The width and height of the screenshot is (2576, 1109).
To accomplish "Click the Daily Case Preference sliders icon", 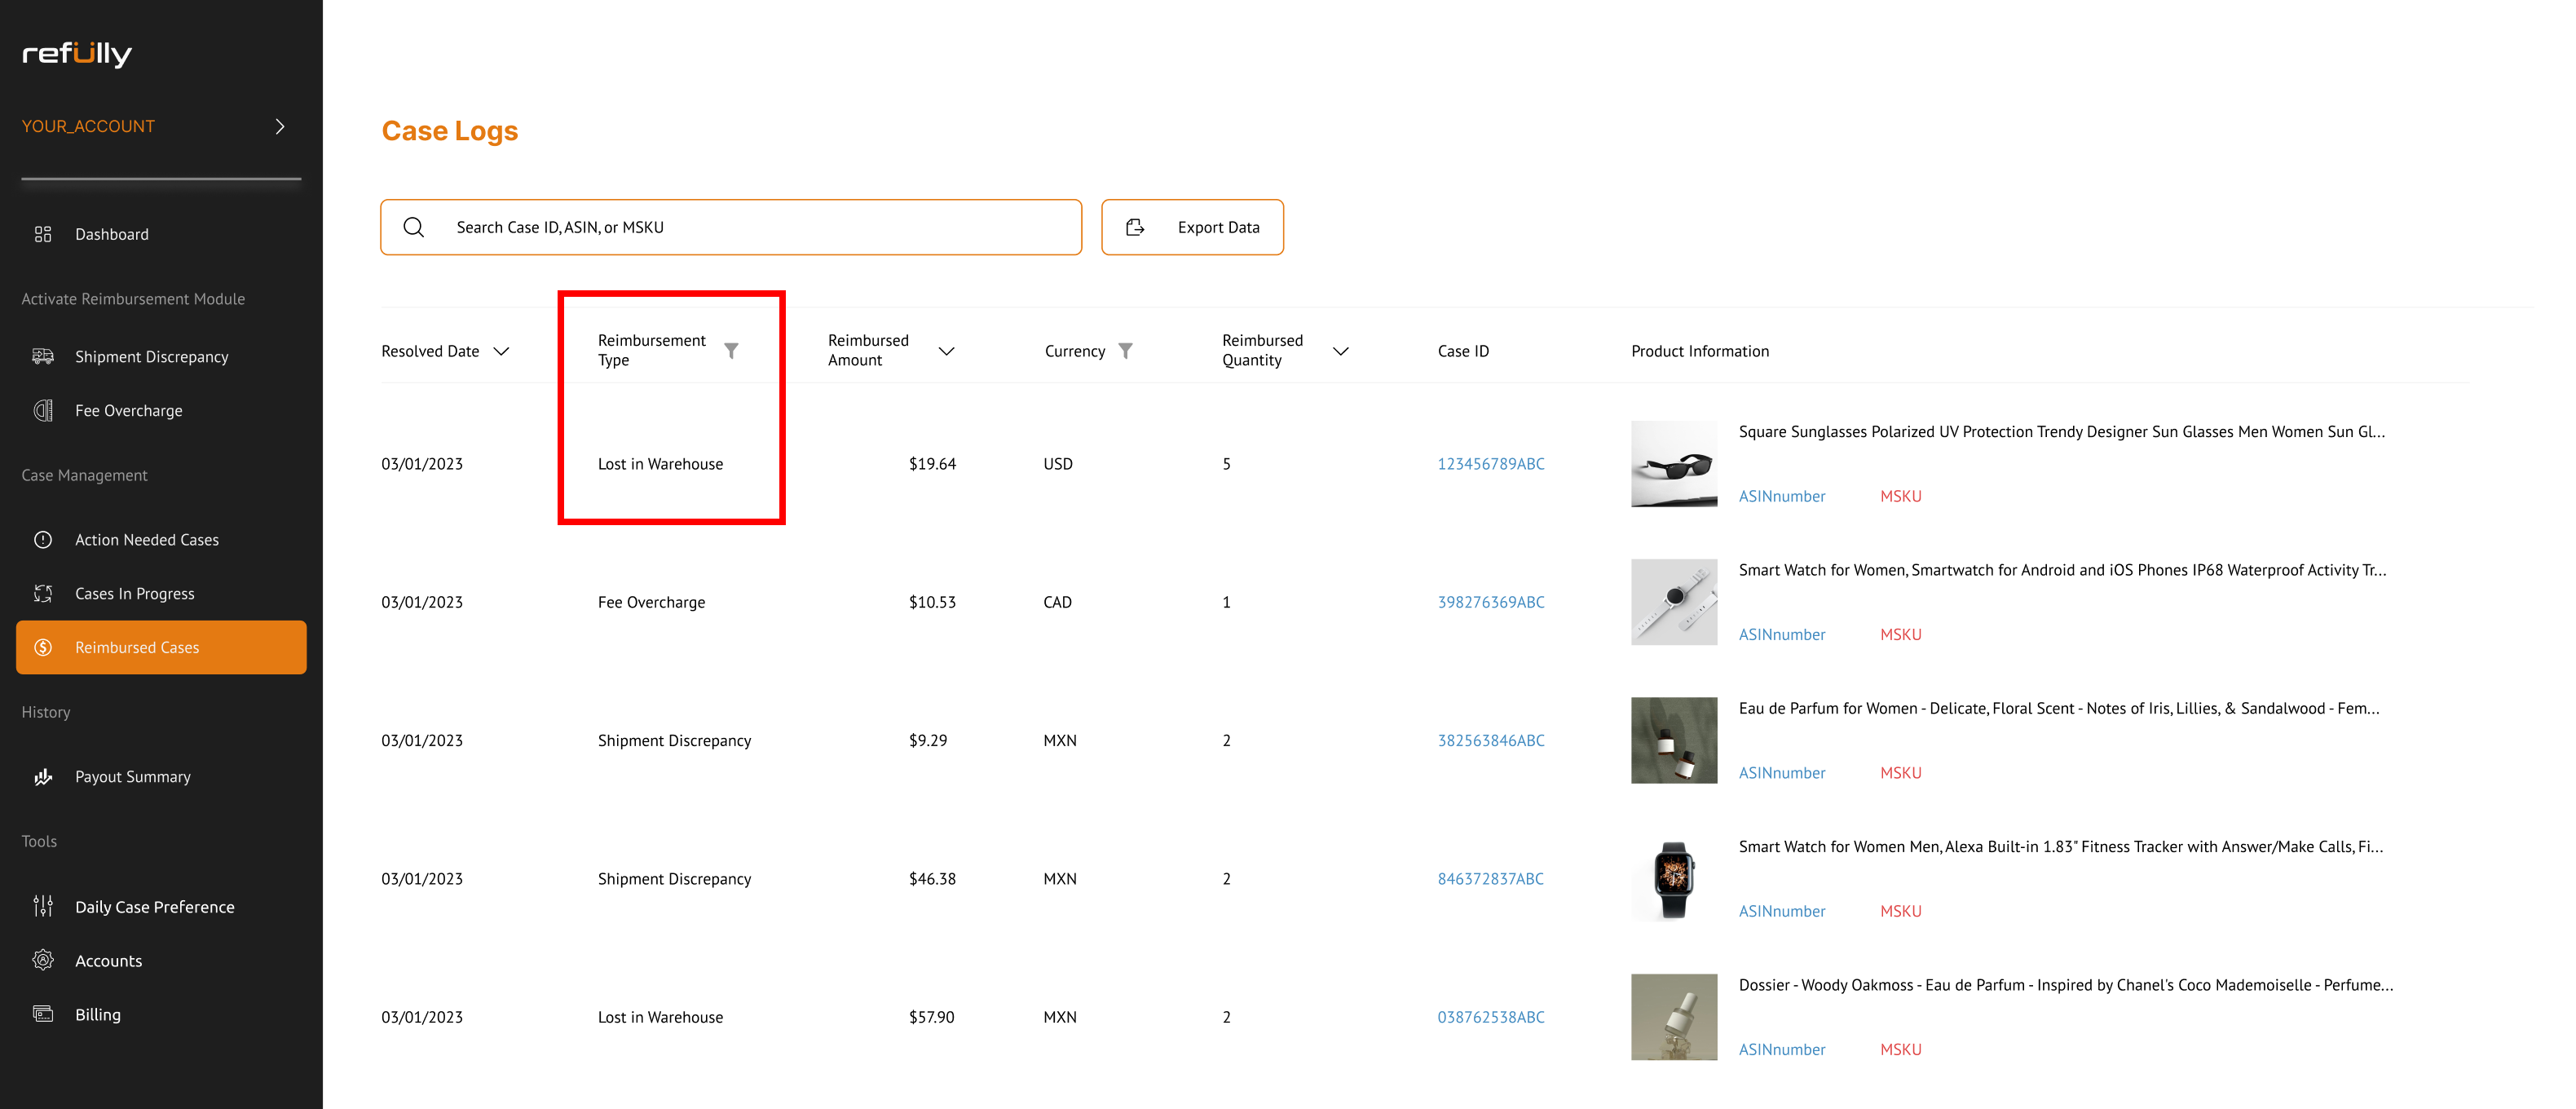I will pos(43,907).
